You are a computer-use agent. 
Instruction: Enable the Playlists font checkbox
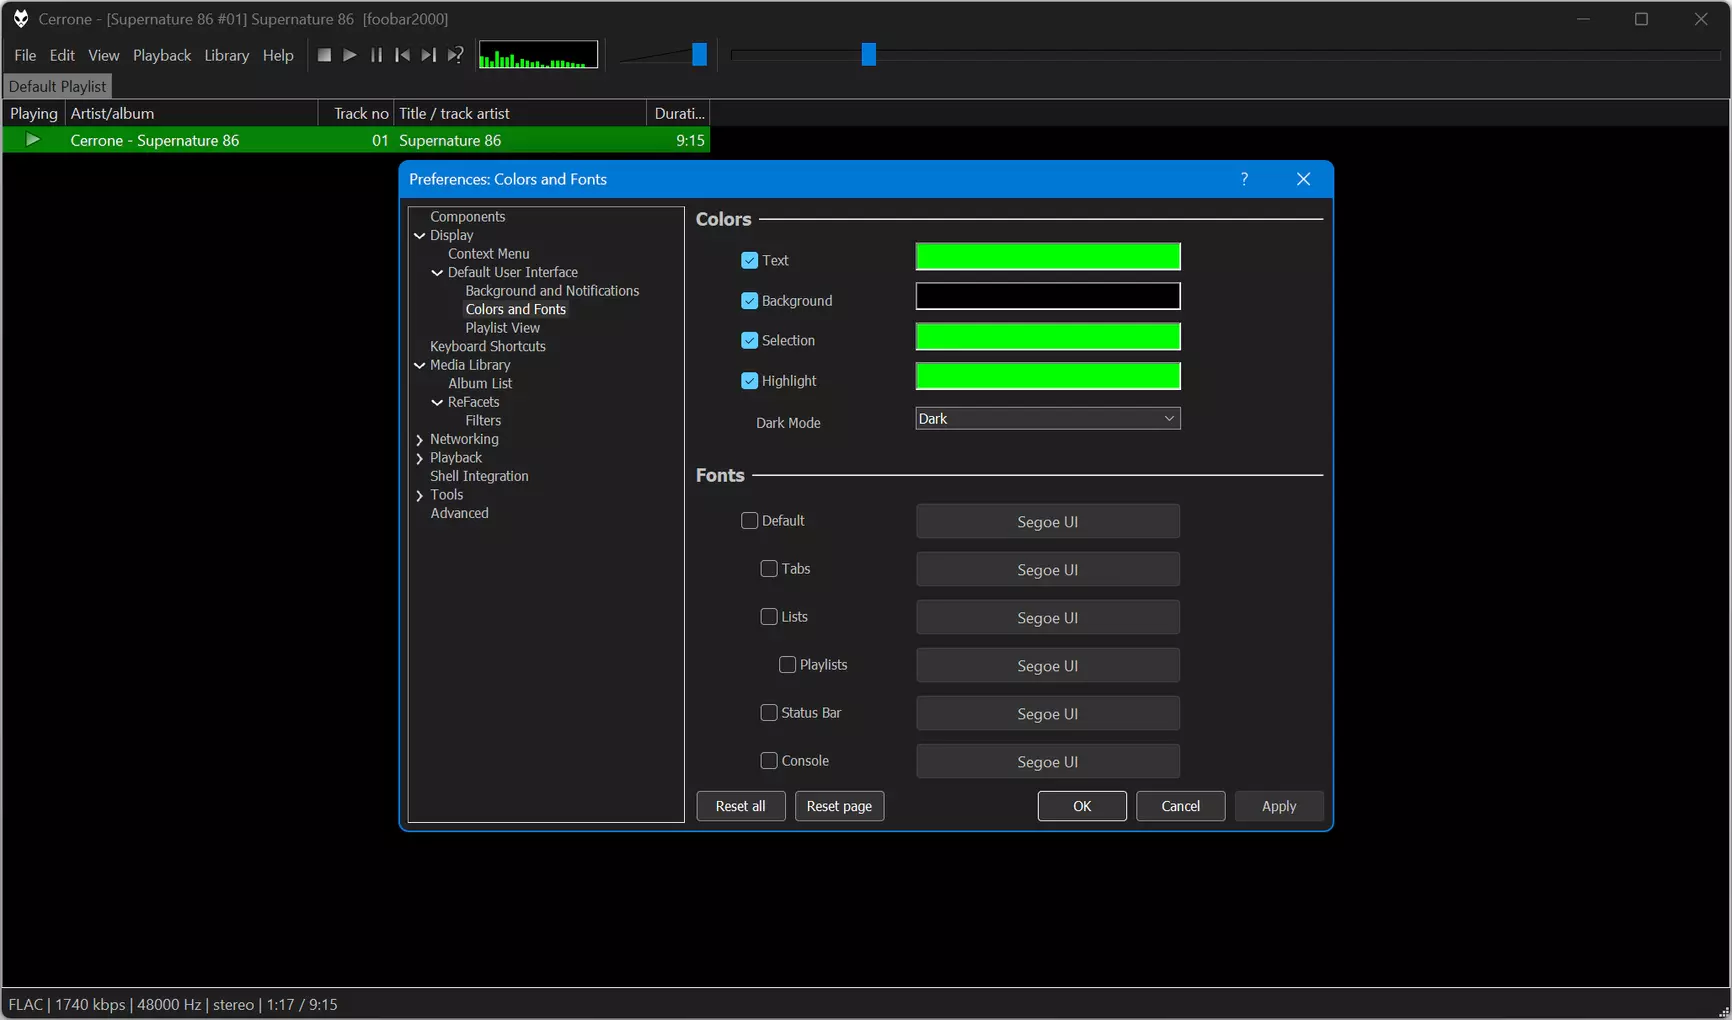pyautogui.click(x=787, y=664)
